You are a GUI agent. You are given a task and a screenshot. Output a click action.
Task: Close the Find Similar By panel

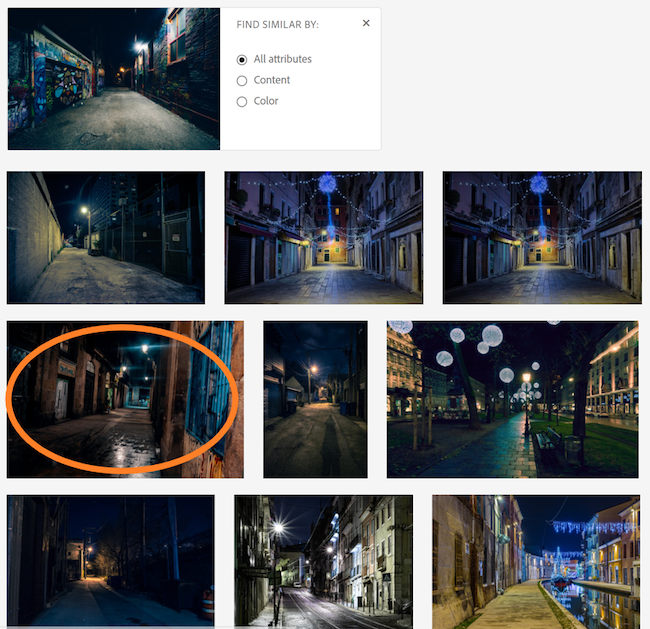366,23
